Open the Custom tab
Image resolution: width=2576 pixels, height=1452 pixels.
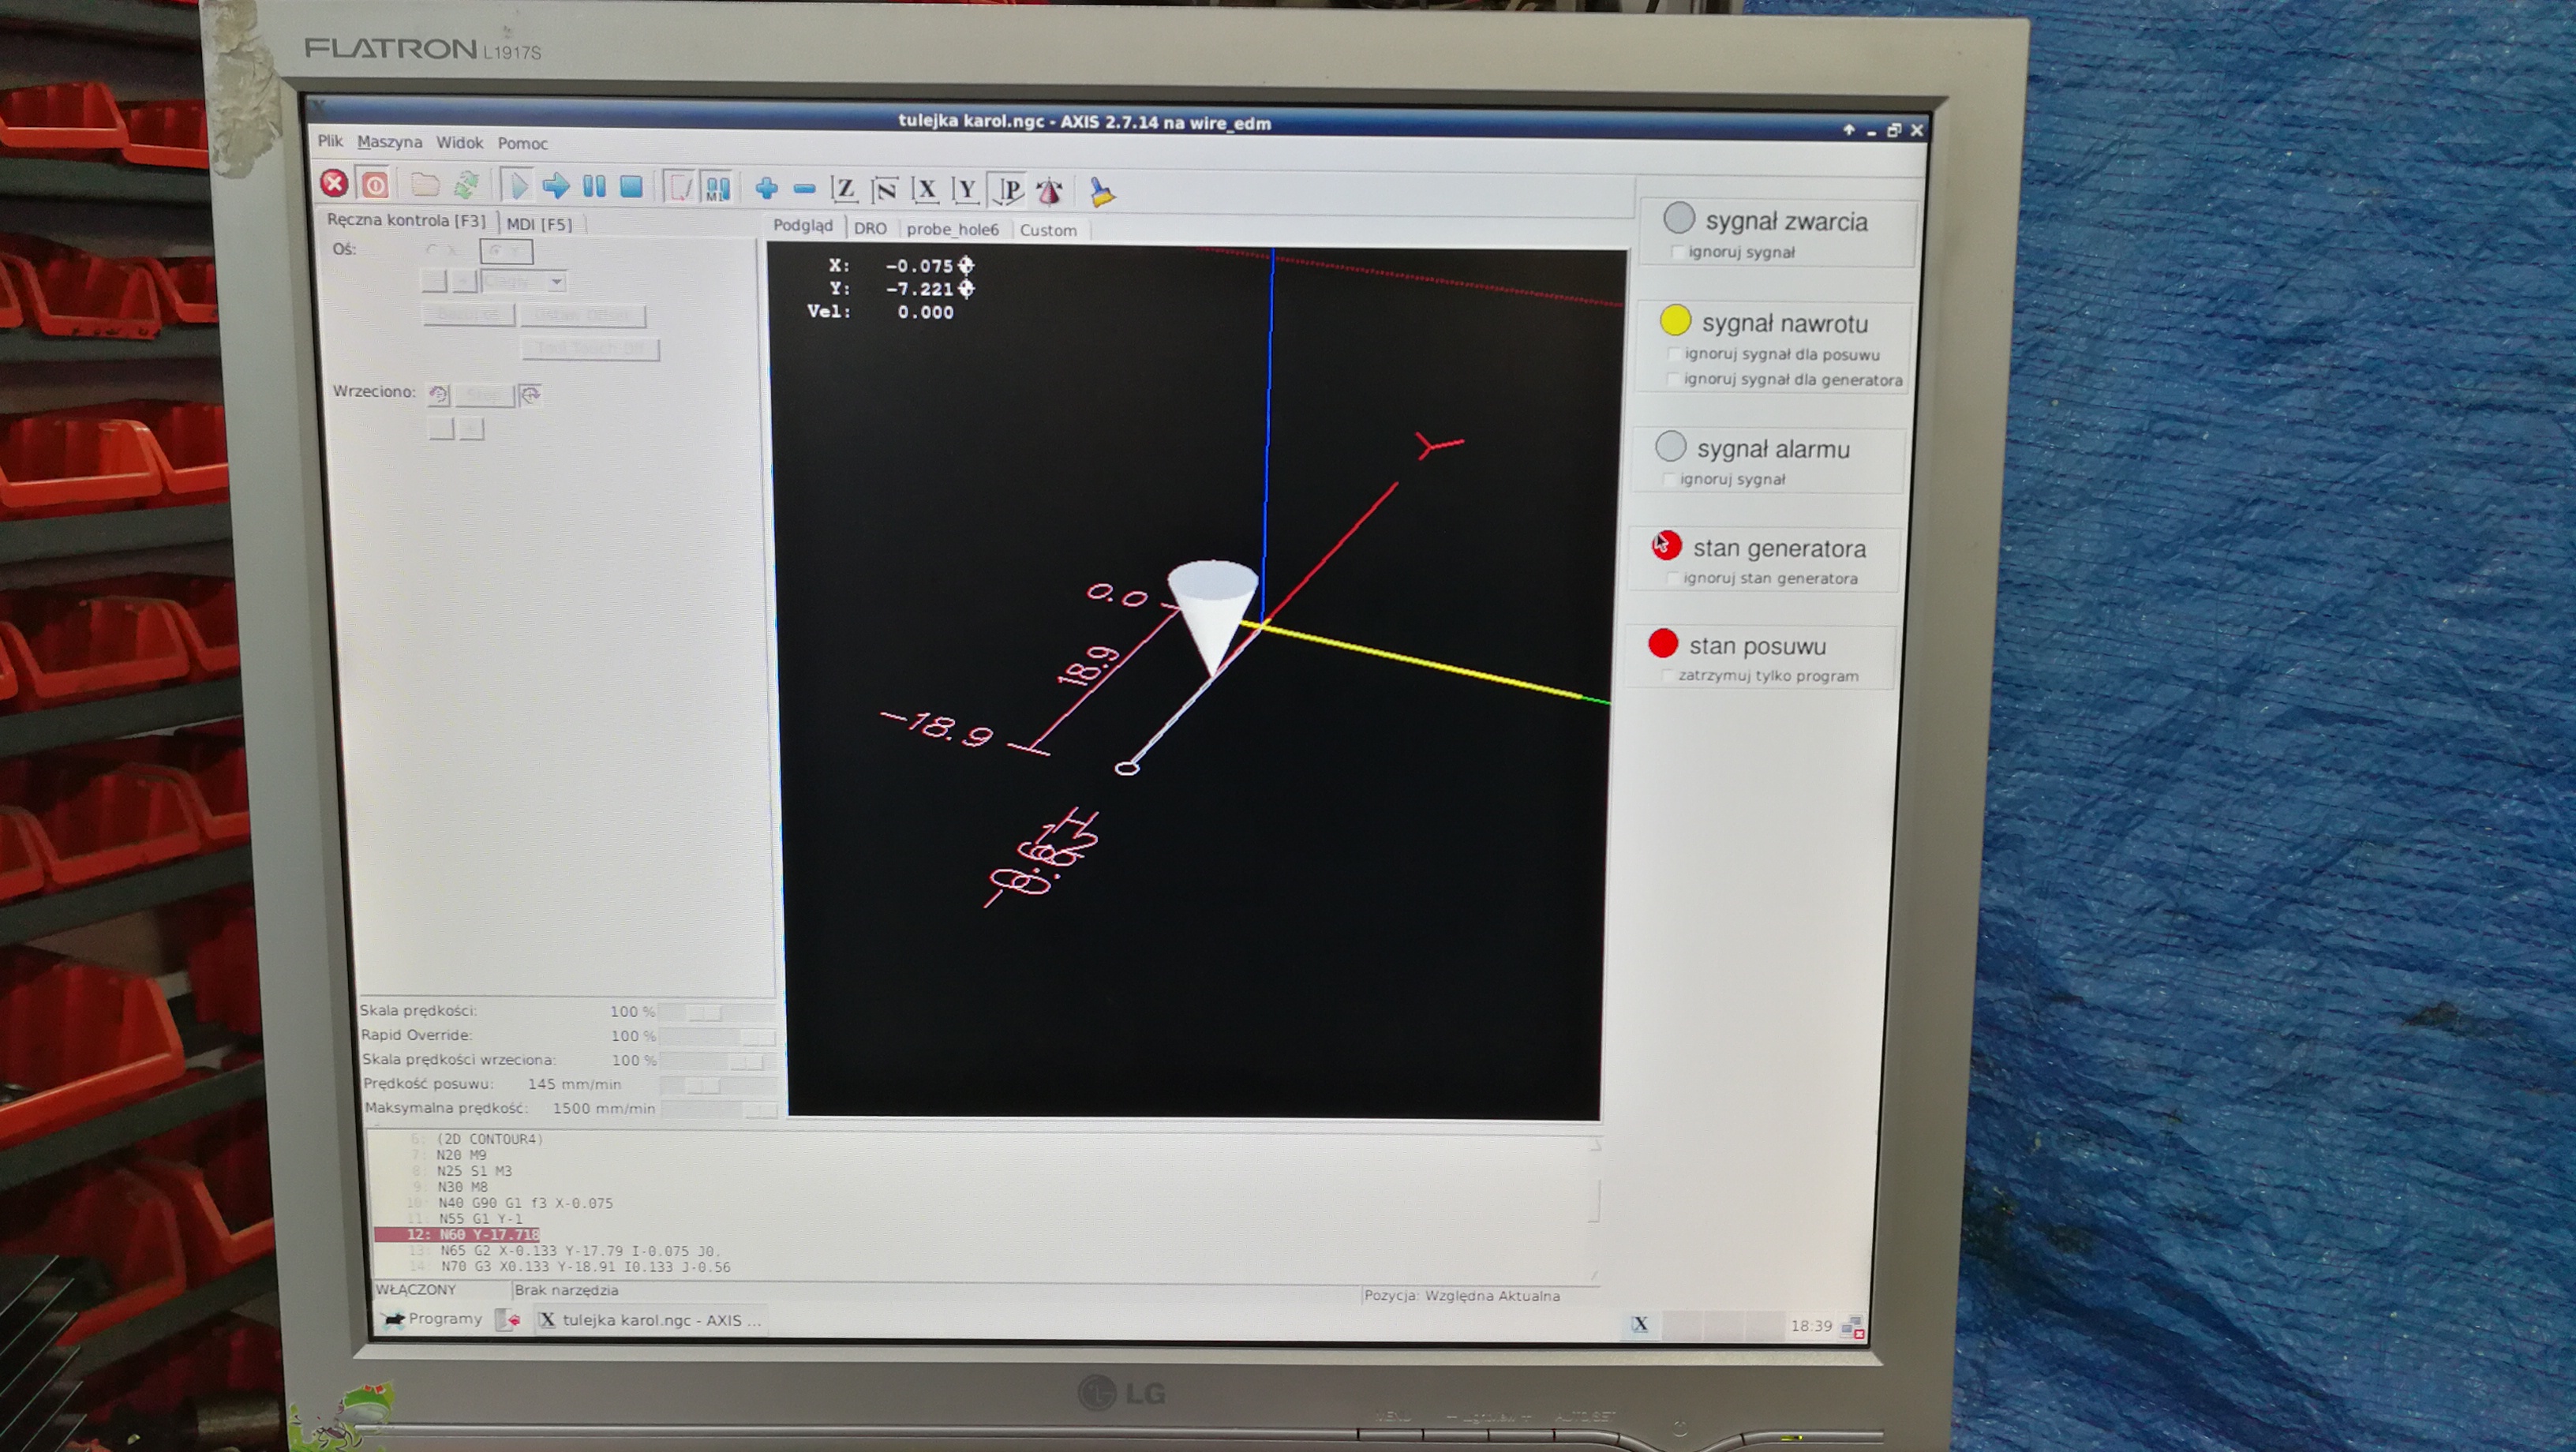point(1048,230)
